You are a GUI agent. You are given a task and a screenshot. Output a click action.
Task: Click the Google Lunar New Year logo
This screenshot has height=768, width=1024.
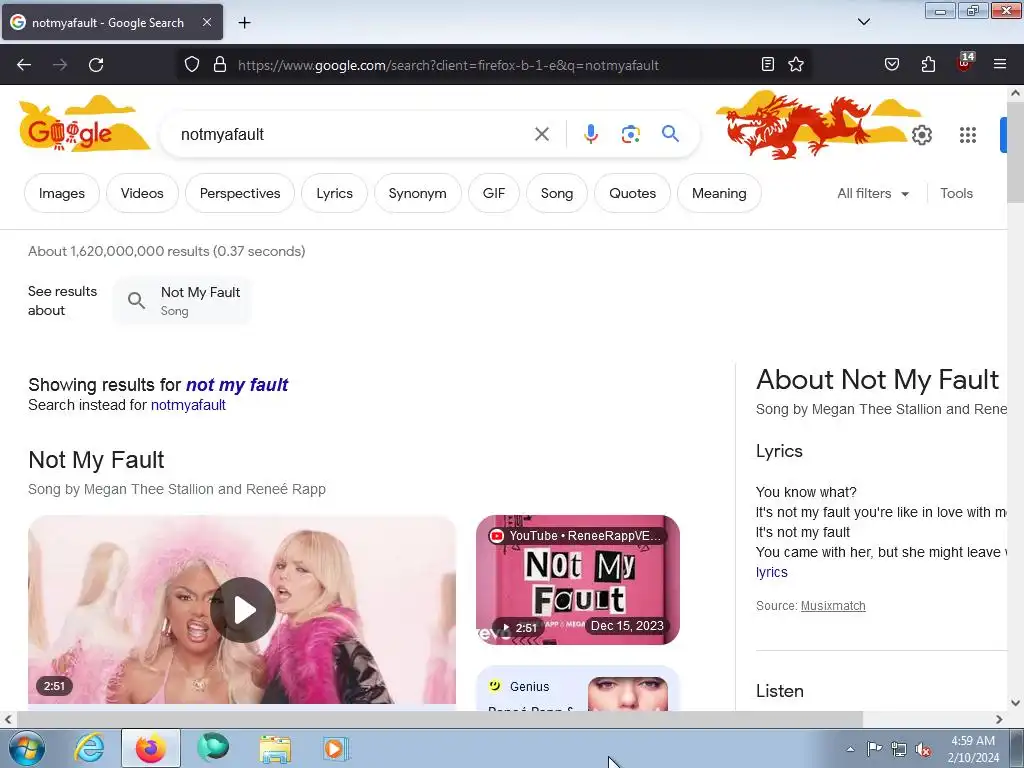[x=84, y=124]
